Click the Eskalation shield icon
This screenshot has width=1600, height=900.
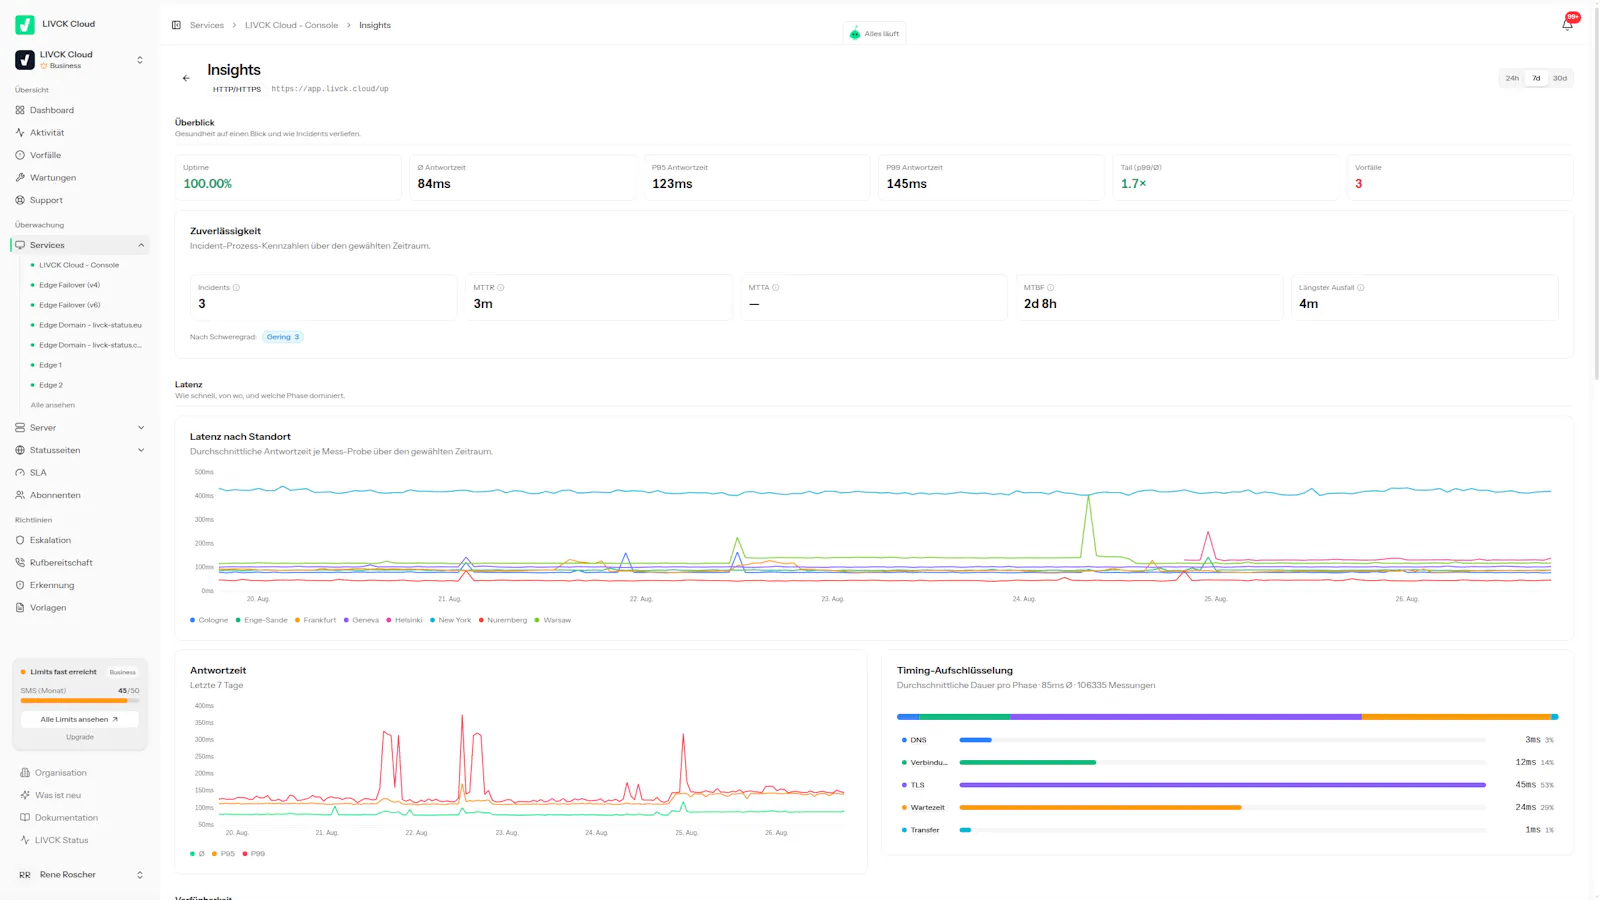pos(20,540)
